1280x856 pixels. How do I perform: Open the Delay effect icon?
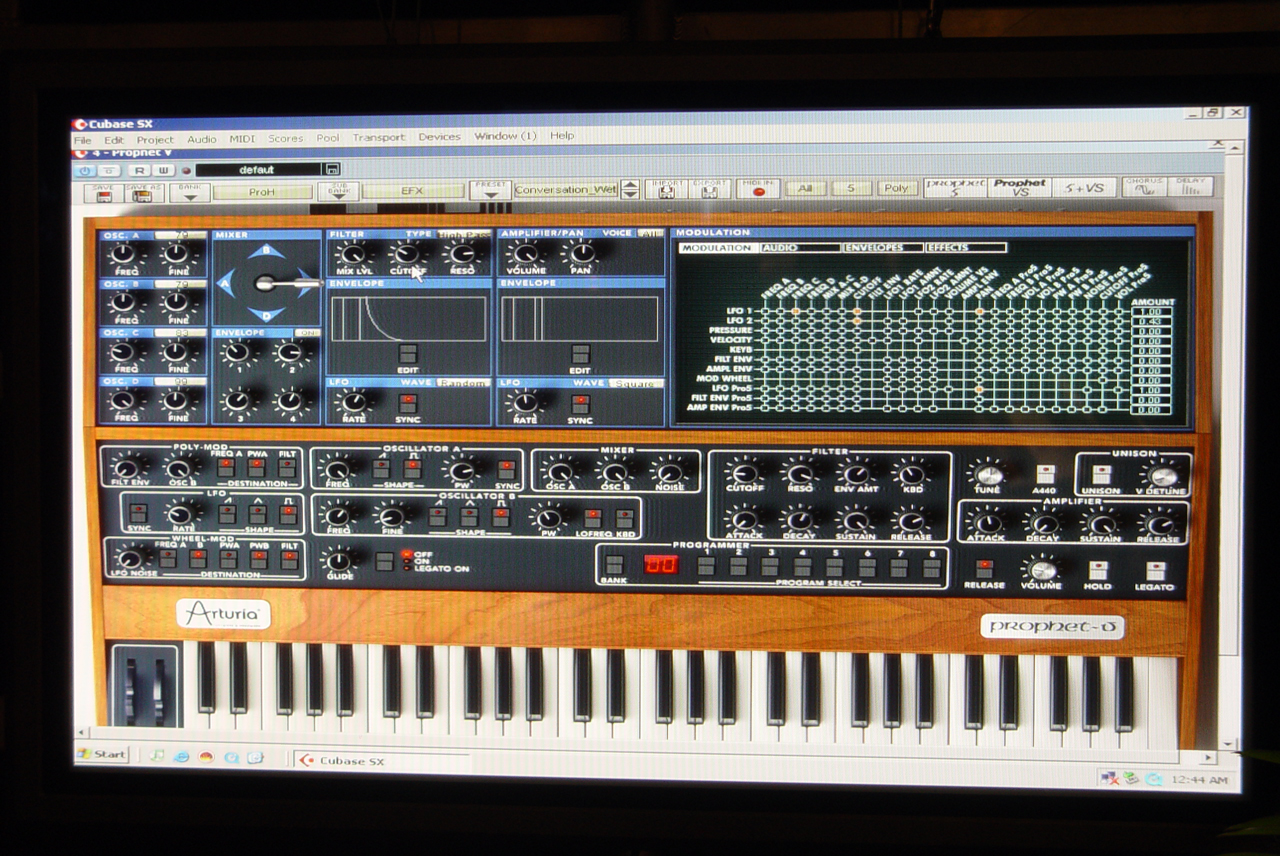pyautogui.click(x=1190, y=187)
